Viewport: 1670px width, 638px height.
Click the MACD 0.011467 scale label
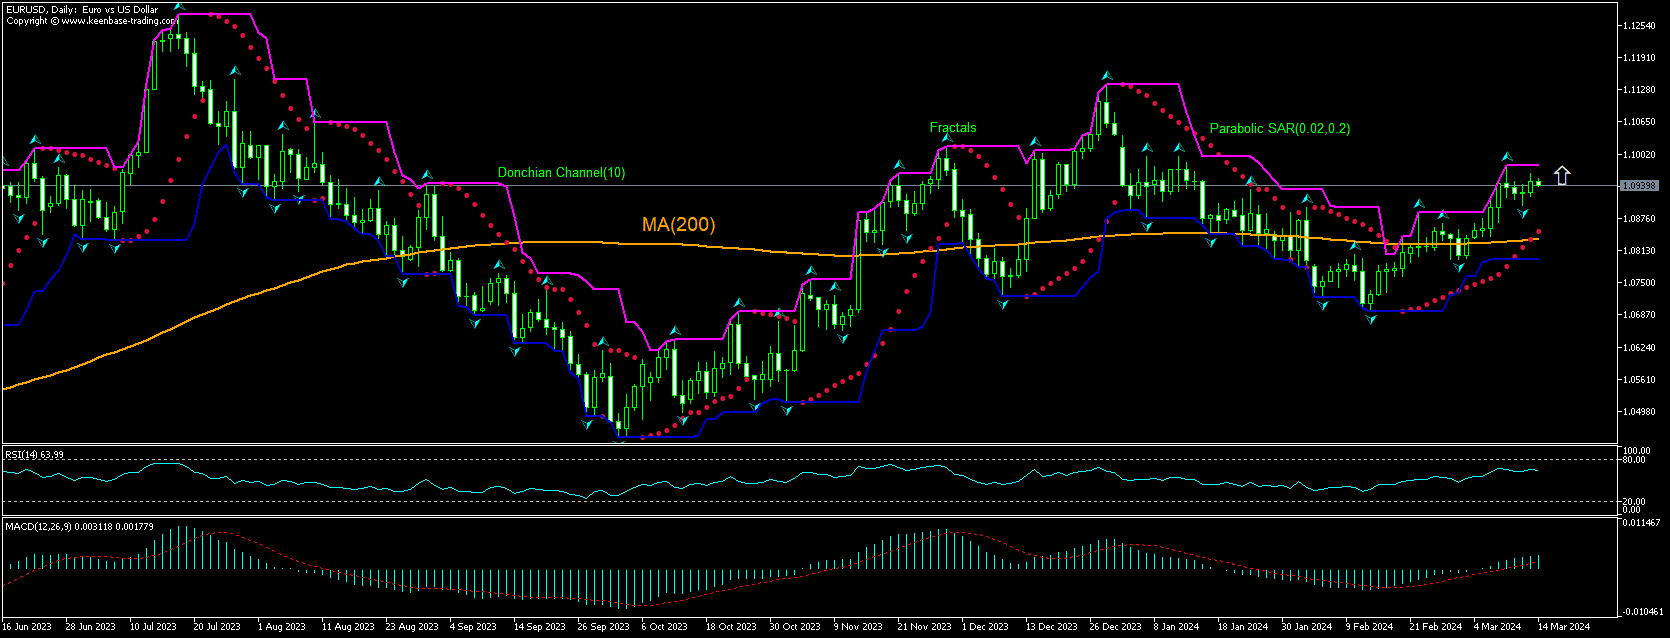[x=1641, y=523]
